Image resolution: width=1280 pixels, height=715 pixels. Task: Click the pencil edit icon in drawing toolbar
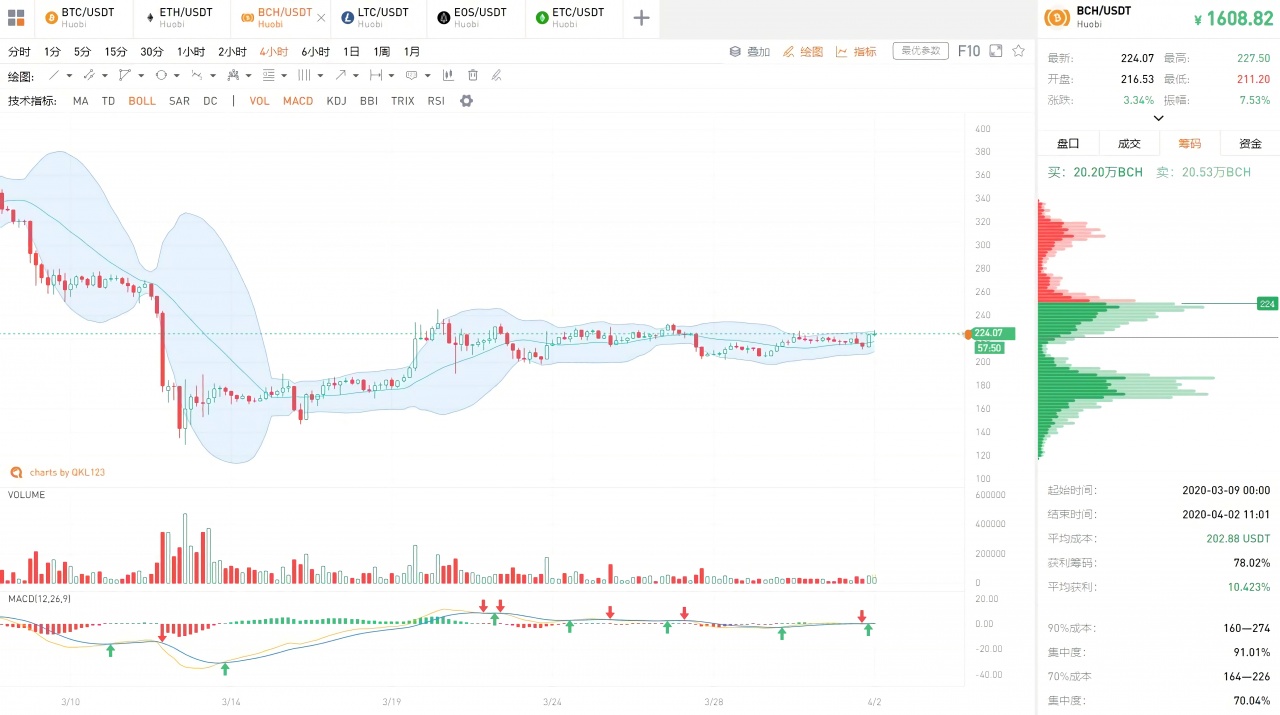pyautogui.click(x=496, y=75)
